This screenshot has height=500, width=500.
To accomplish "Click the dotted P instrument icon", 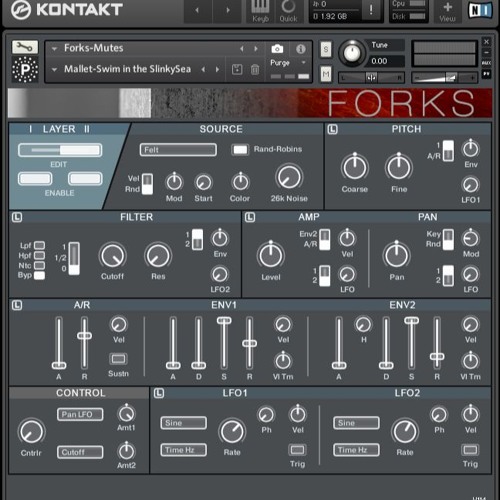I will click(x=25, y=69).
